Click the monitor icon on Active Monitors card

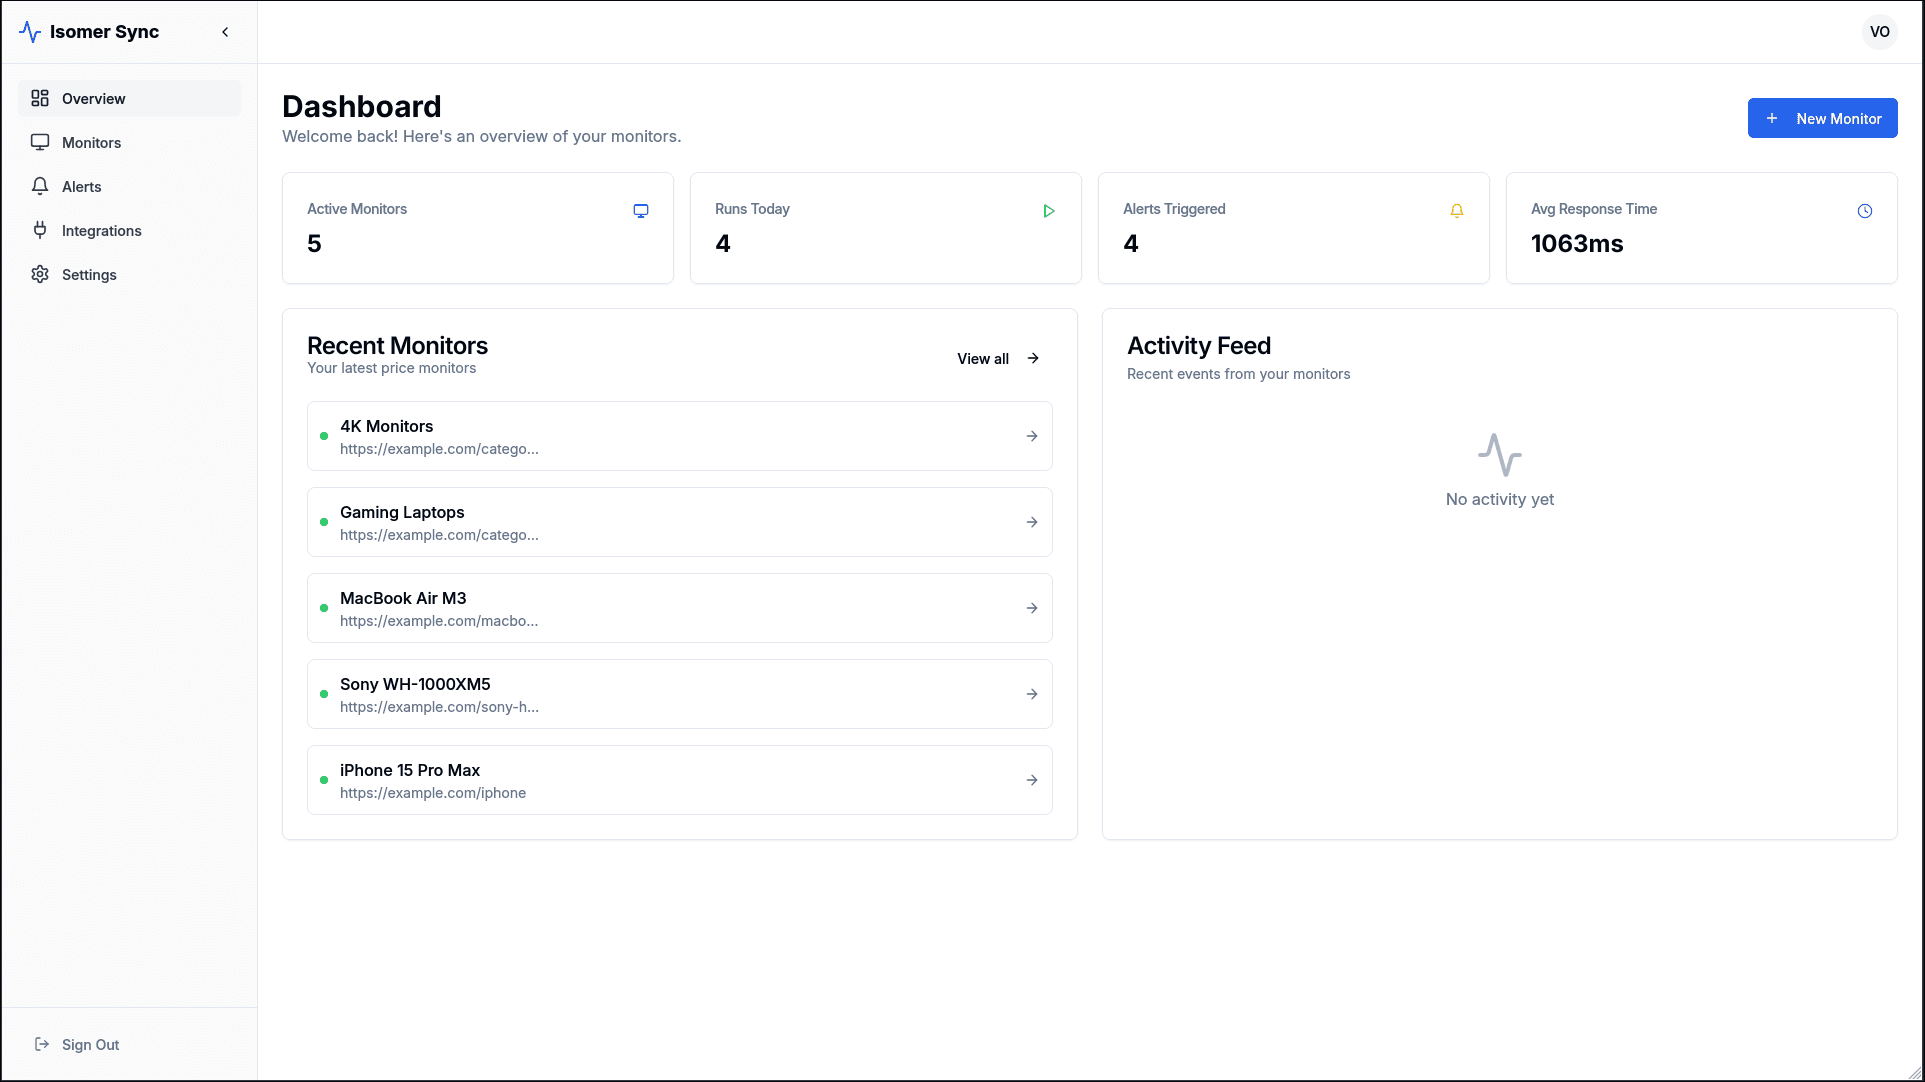tap(641, 211)
